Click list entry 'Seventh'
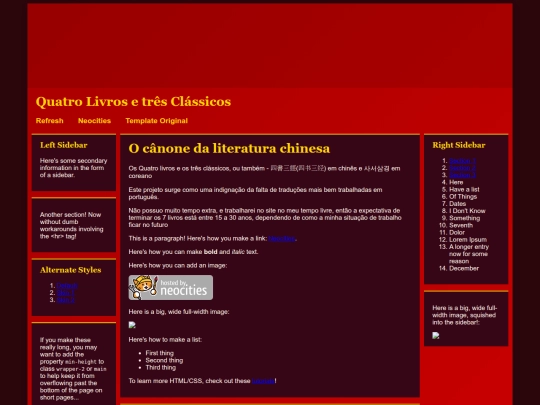This screenshot has width=540, height=405. click(461, 226)
